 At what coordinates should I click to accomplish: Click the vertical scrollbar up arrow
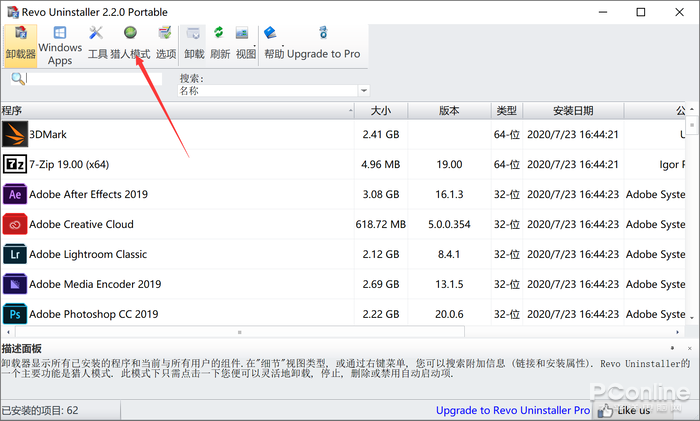pos(692,109)
